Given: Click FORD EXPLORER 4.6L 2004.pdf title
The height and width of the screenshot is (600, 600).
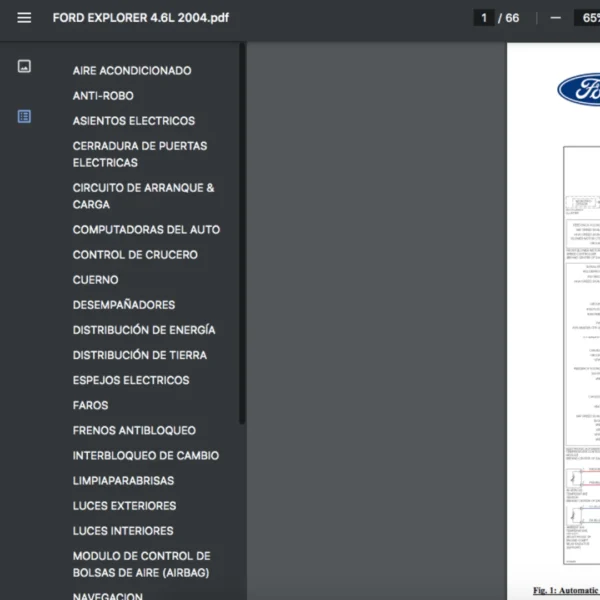Looking at the screenshot, I should coord(140,18).
